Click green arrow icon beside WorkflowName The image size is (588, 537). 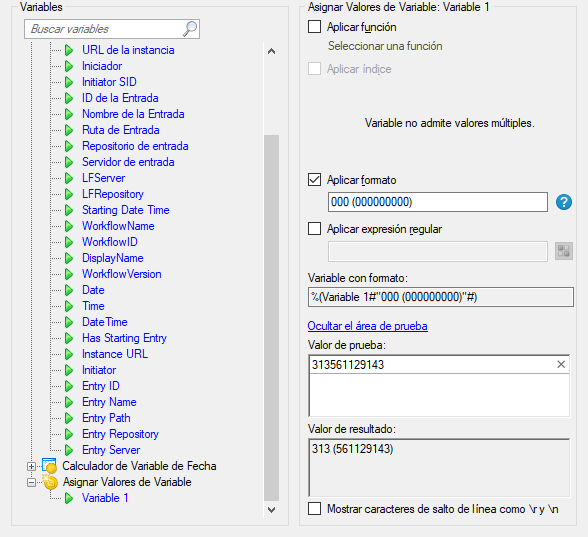(x=69, y=226)
